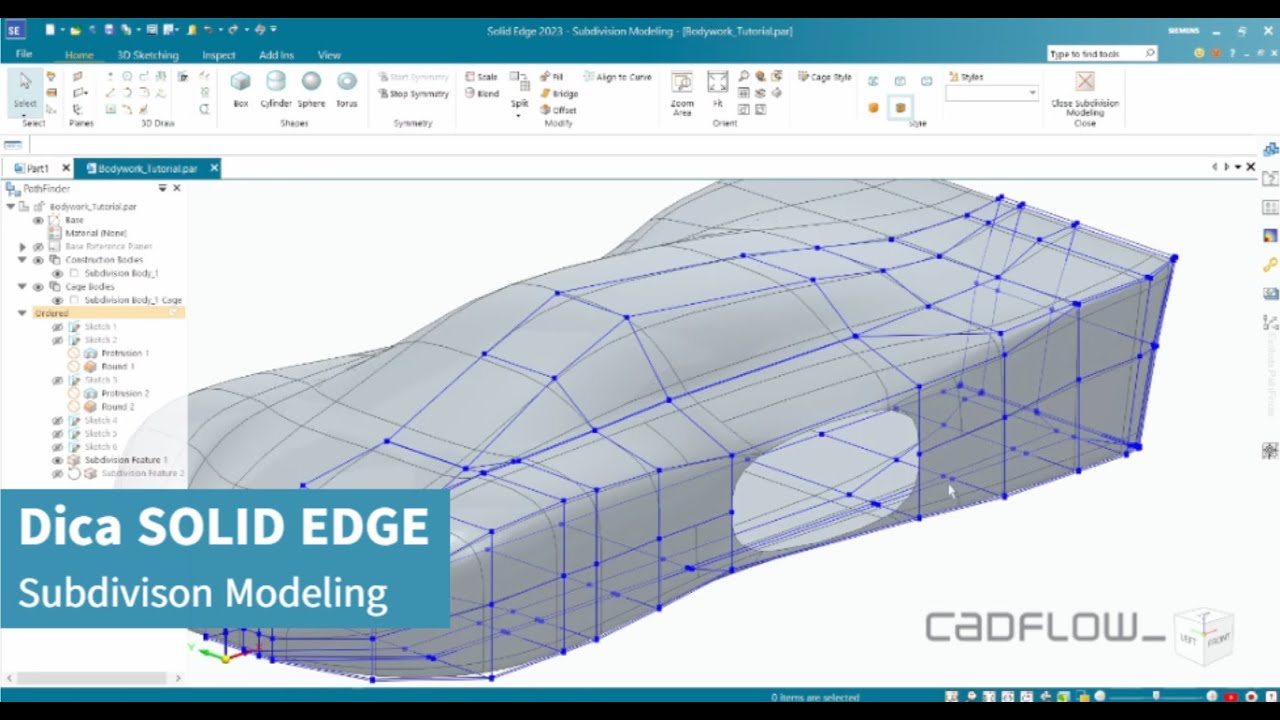Close the PathFinder panel
Viewport: 1280px width, 720px height.
click(x=177, y=188)
